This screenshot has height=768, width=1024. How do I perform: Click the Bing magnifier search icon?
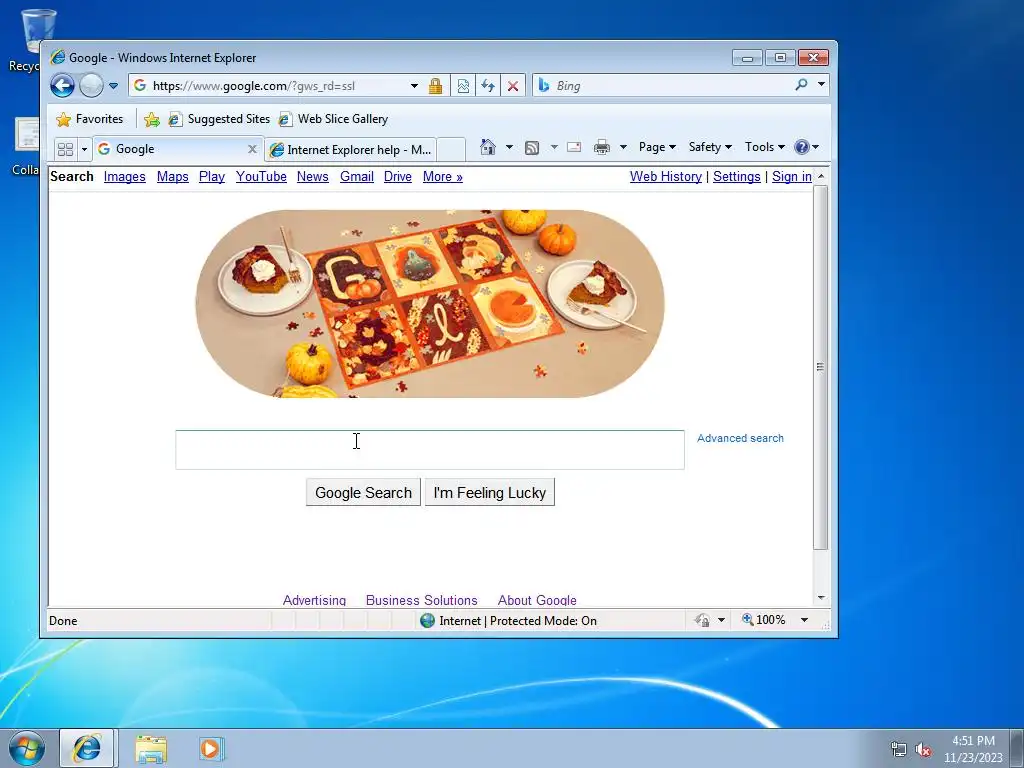(x=801, y=85)
